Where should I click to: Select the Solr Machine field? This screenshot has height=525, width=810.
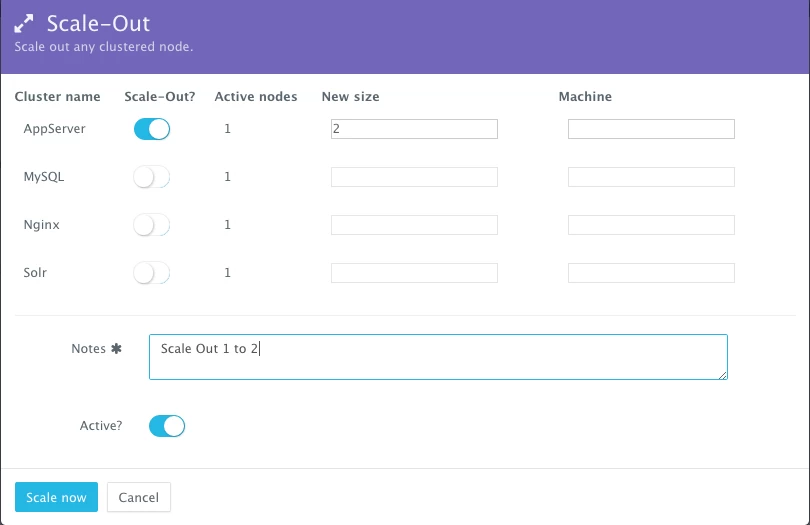coord(651,273)
